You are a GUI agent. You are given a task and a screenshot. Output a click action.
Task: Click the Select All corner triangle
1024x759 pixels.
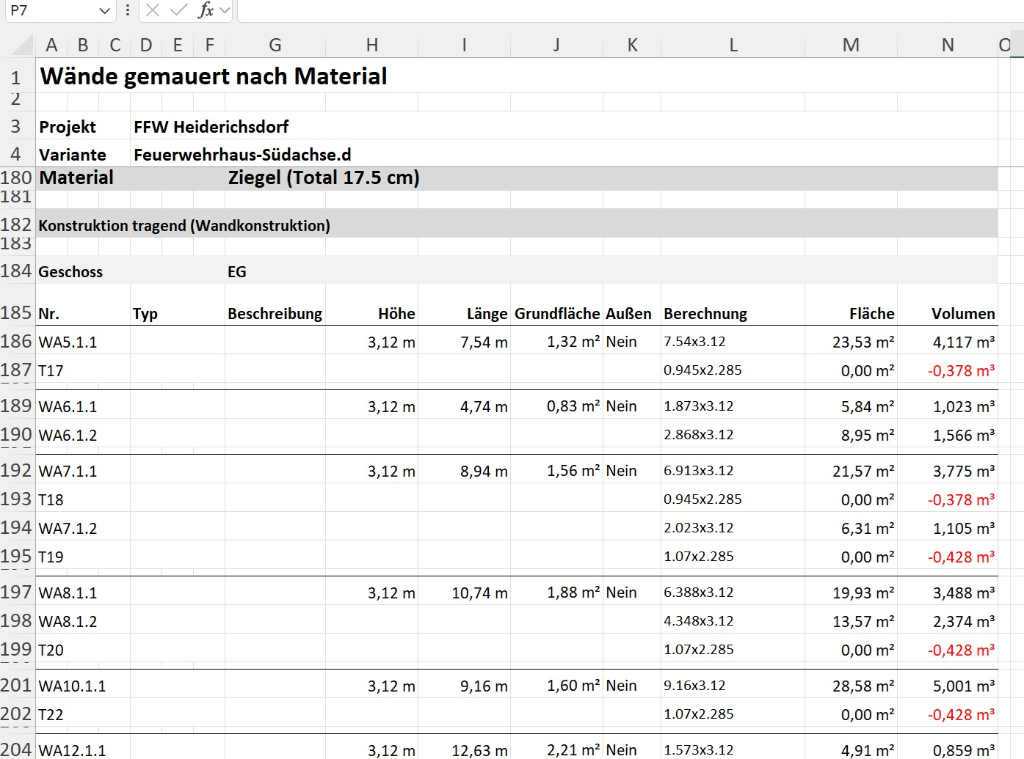coord(22,44)
